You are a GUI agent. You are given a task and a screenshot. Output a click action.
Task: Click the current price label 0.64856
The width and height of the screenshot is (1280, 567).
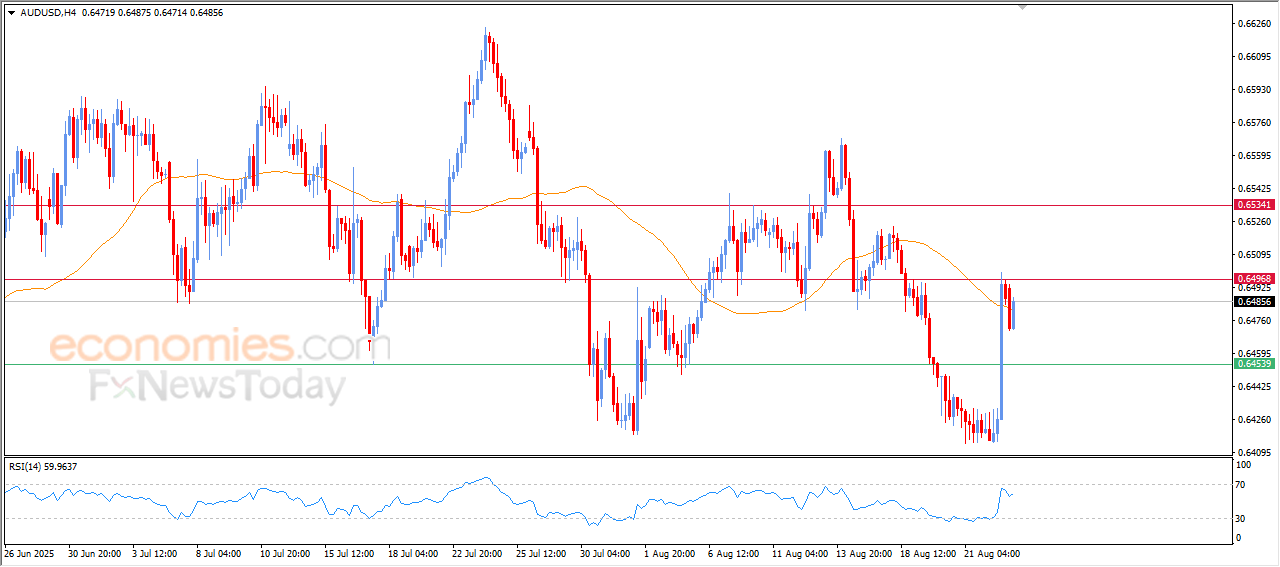pyautogui.click(x=1253, y=301)
